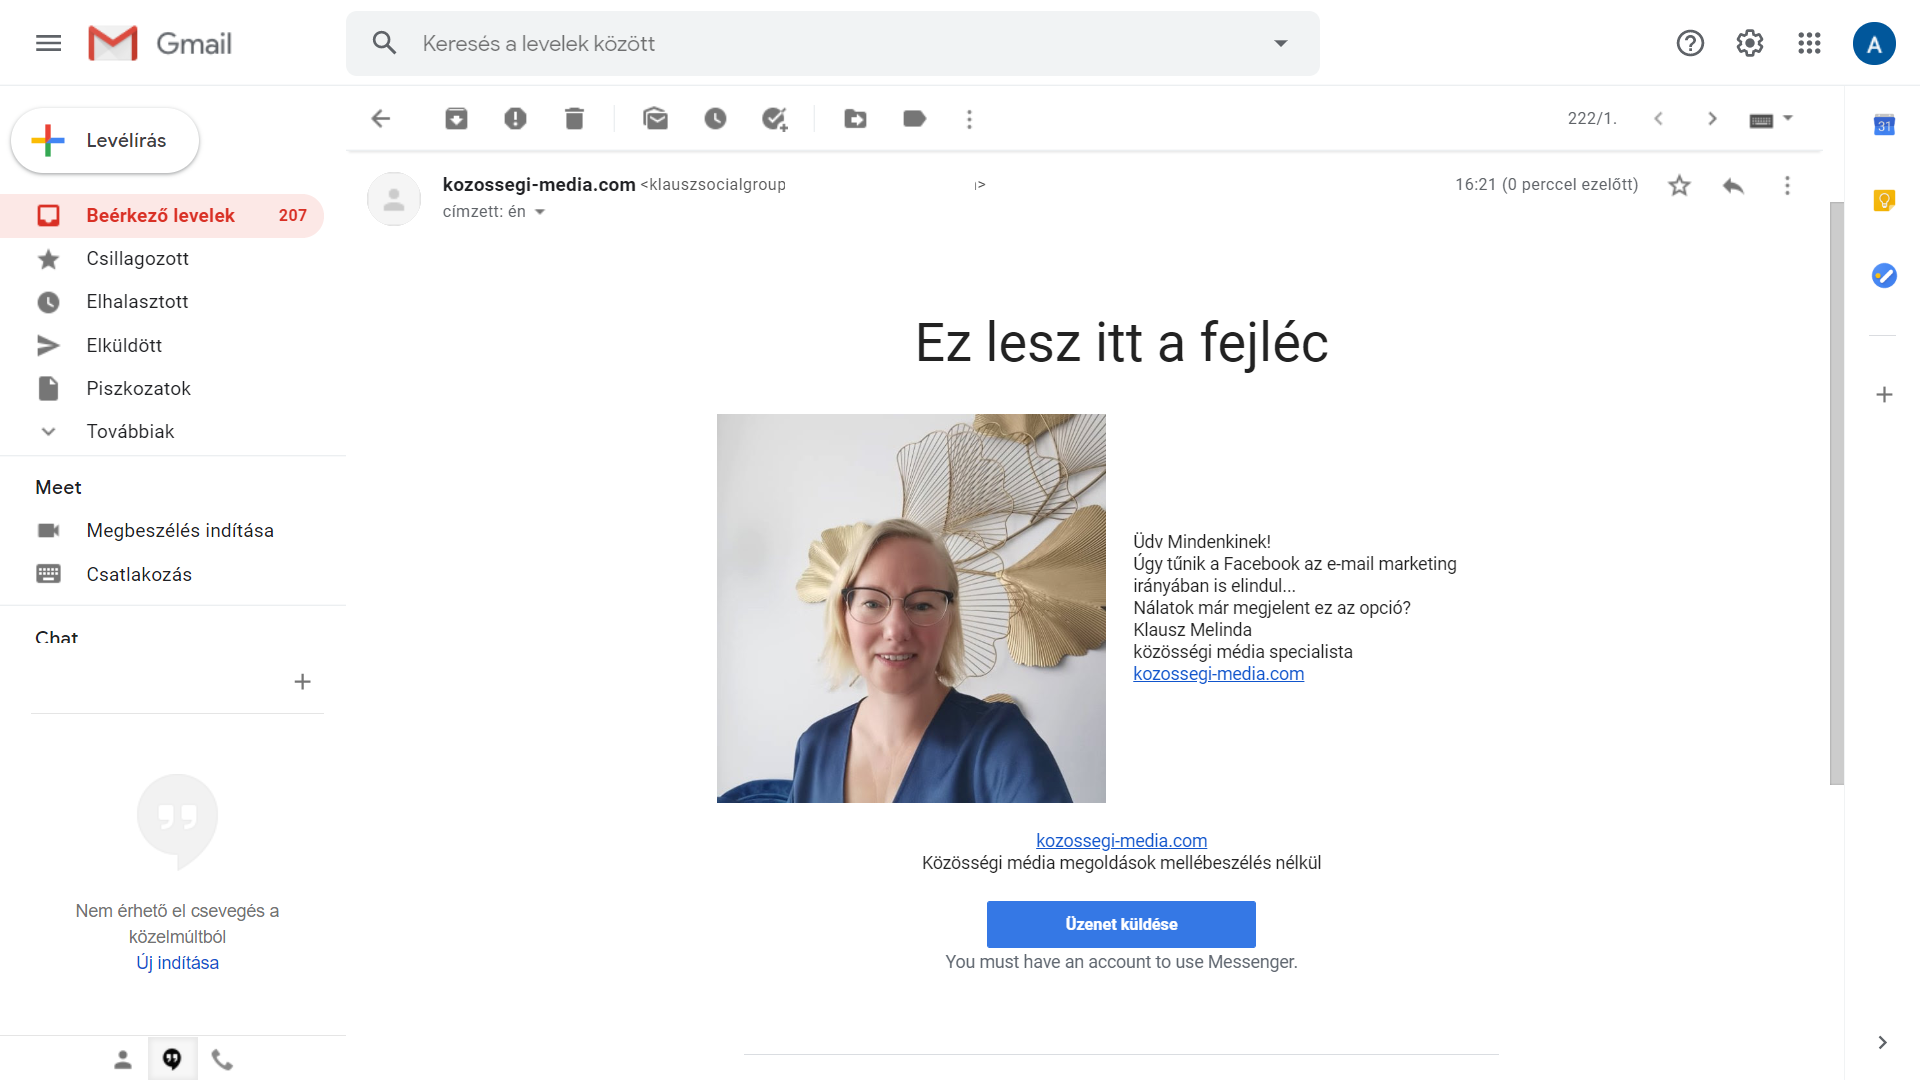Open more options in email toolbar
This screenshot has width=1920, height=1080.
[969, 119]
